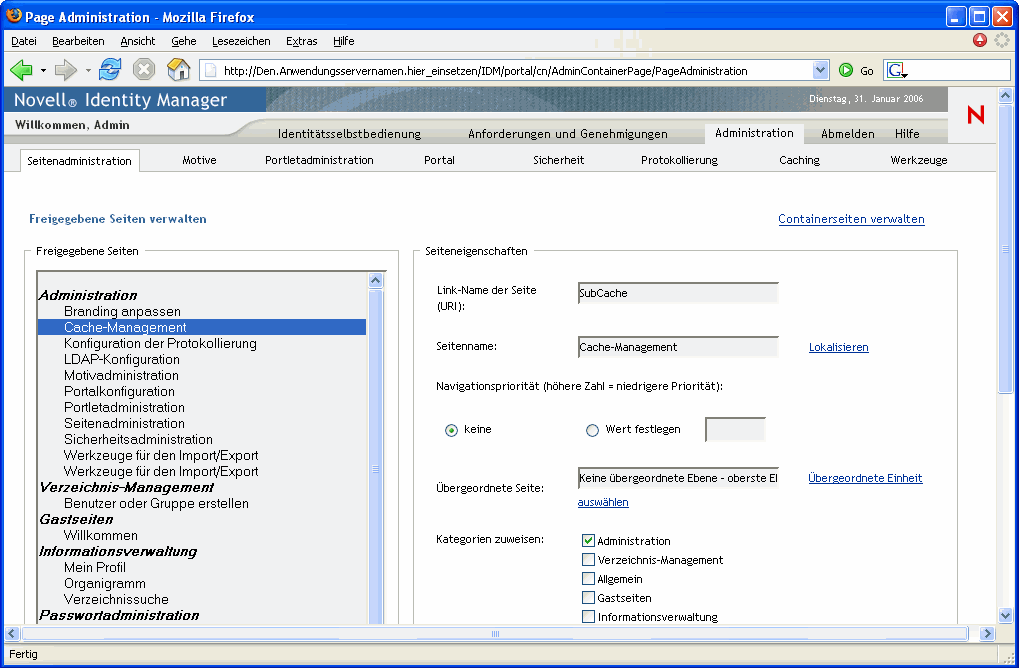Viewport: 1019px width, 668px height.
Task: Switch to the Portletadministration tab
Action: [x=319, y=160]
